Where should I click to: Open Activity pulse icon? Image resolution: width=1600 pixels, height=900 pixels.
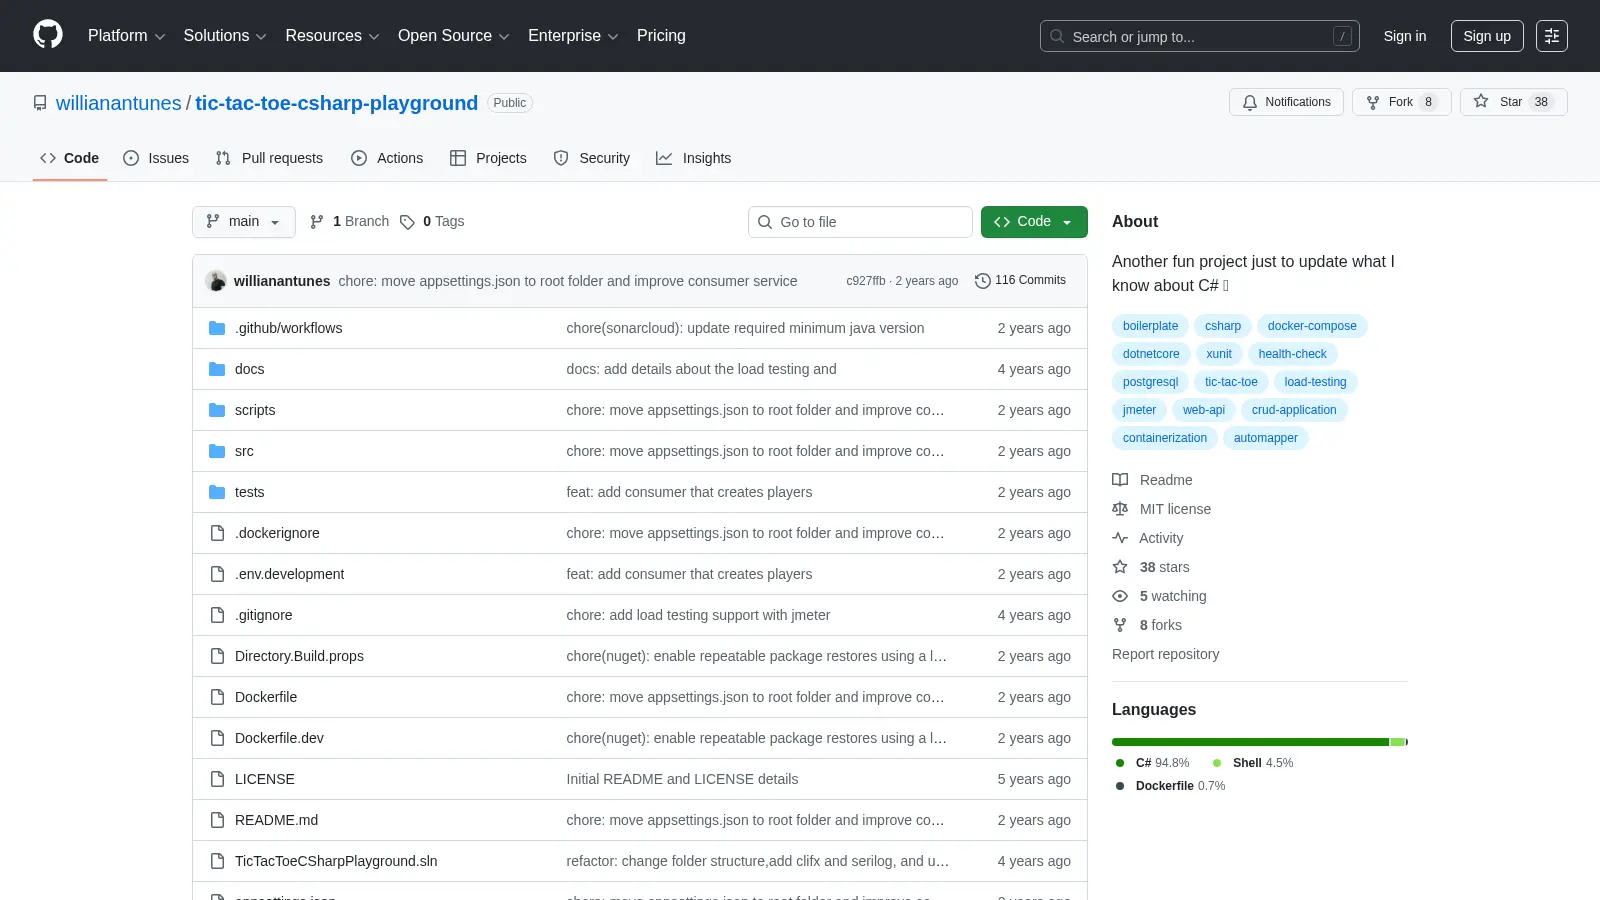pyautogui.click(x=1120, y=538)
